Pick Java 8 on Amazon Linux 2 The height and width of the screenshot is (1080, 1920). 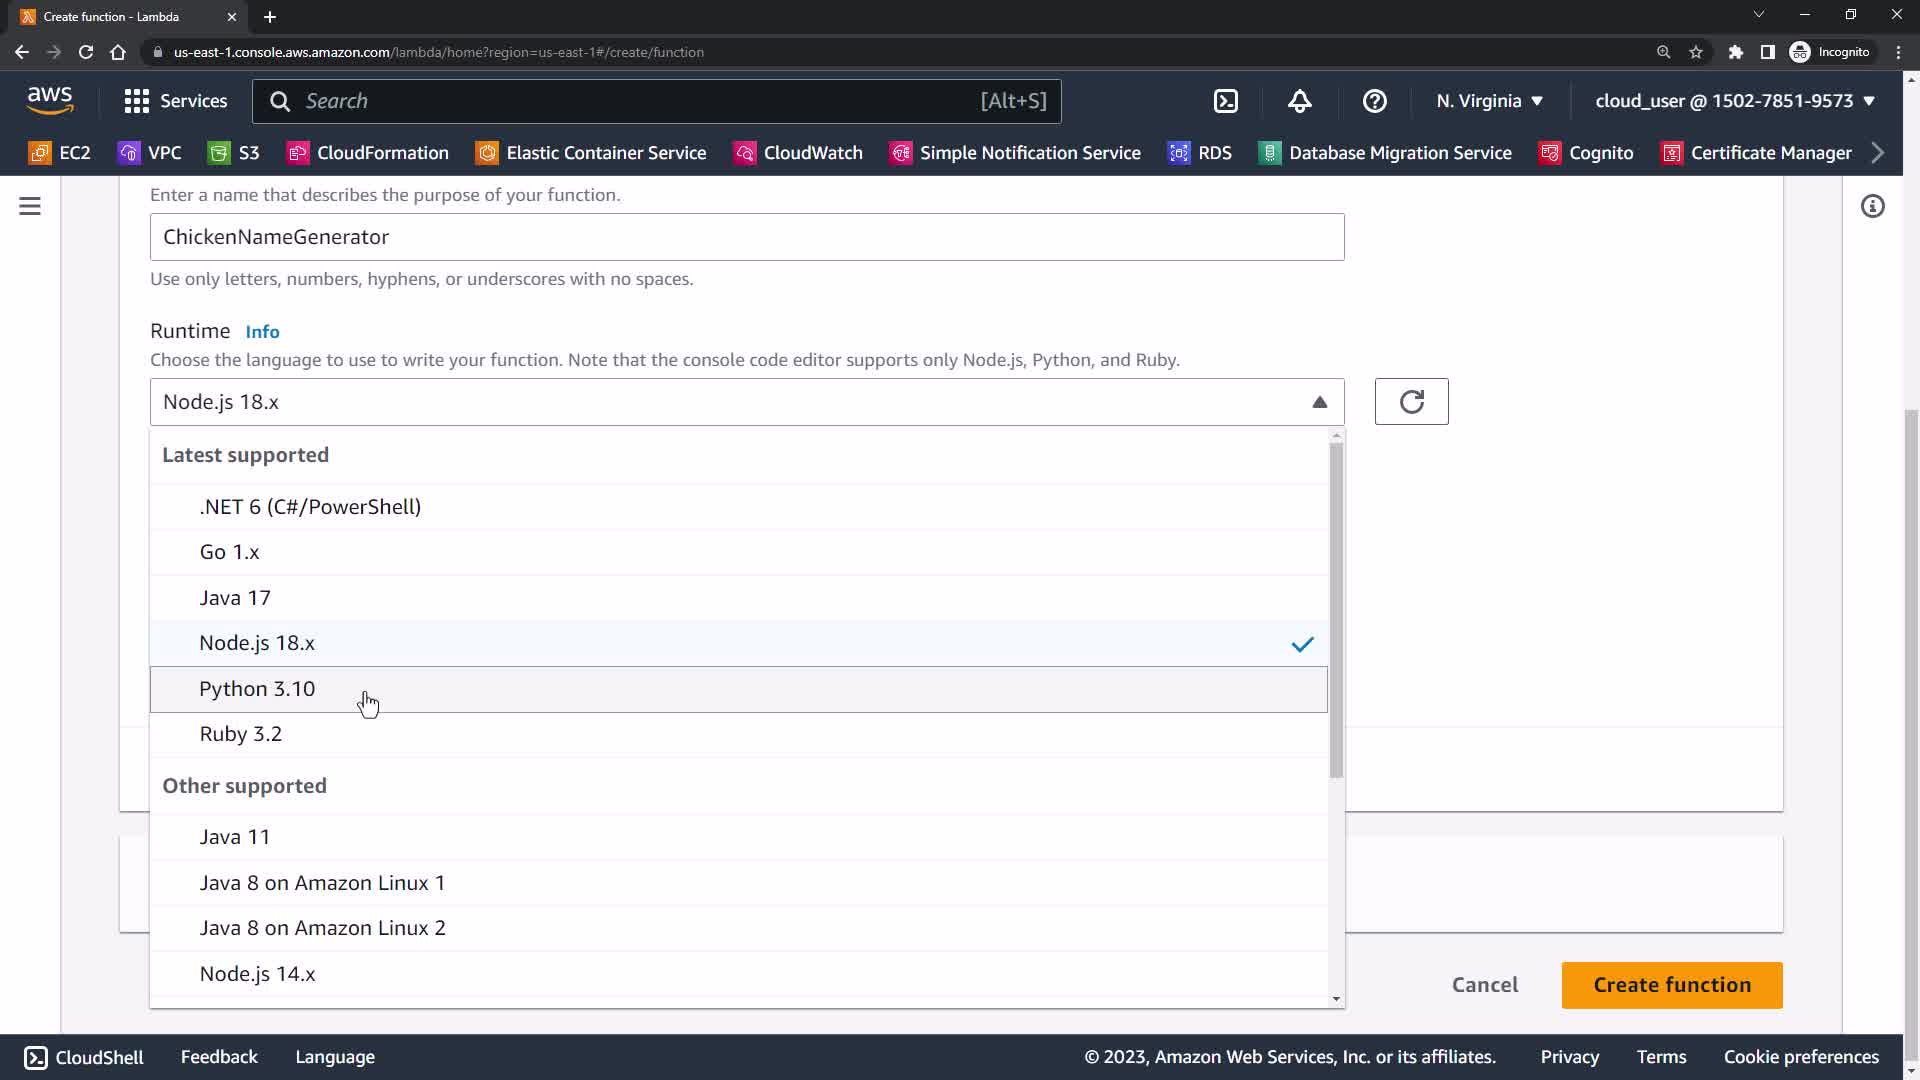pyautogui.click(x=322, y=928)
